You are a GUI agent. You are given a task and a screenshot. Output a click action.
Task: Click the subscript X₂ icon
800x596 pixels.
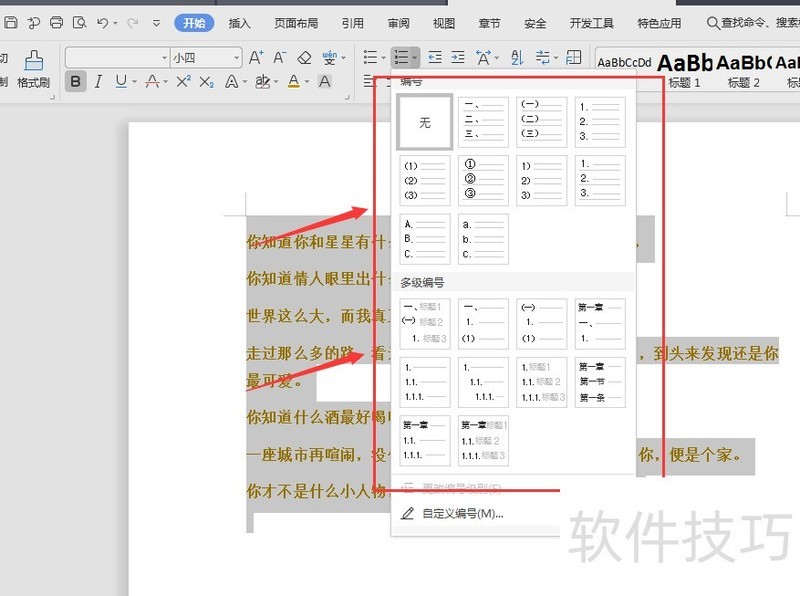[x=206, y=82]
